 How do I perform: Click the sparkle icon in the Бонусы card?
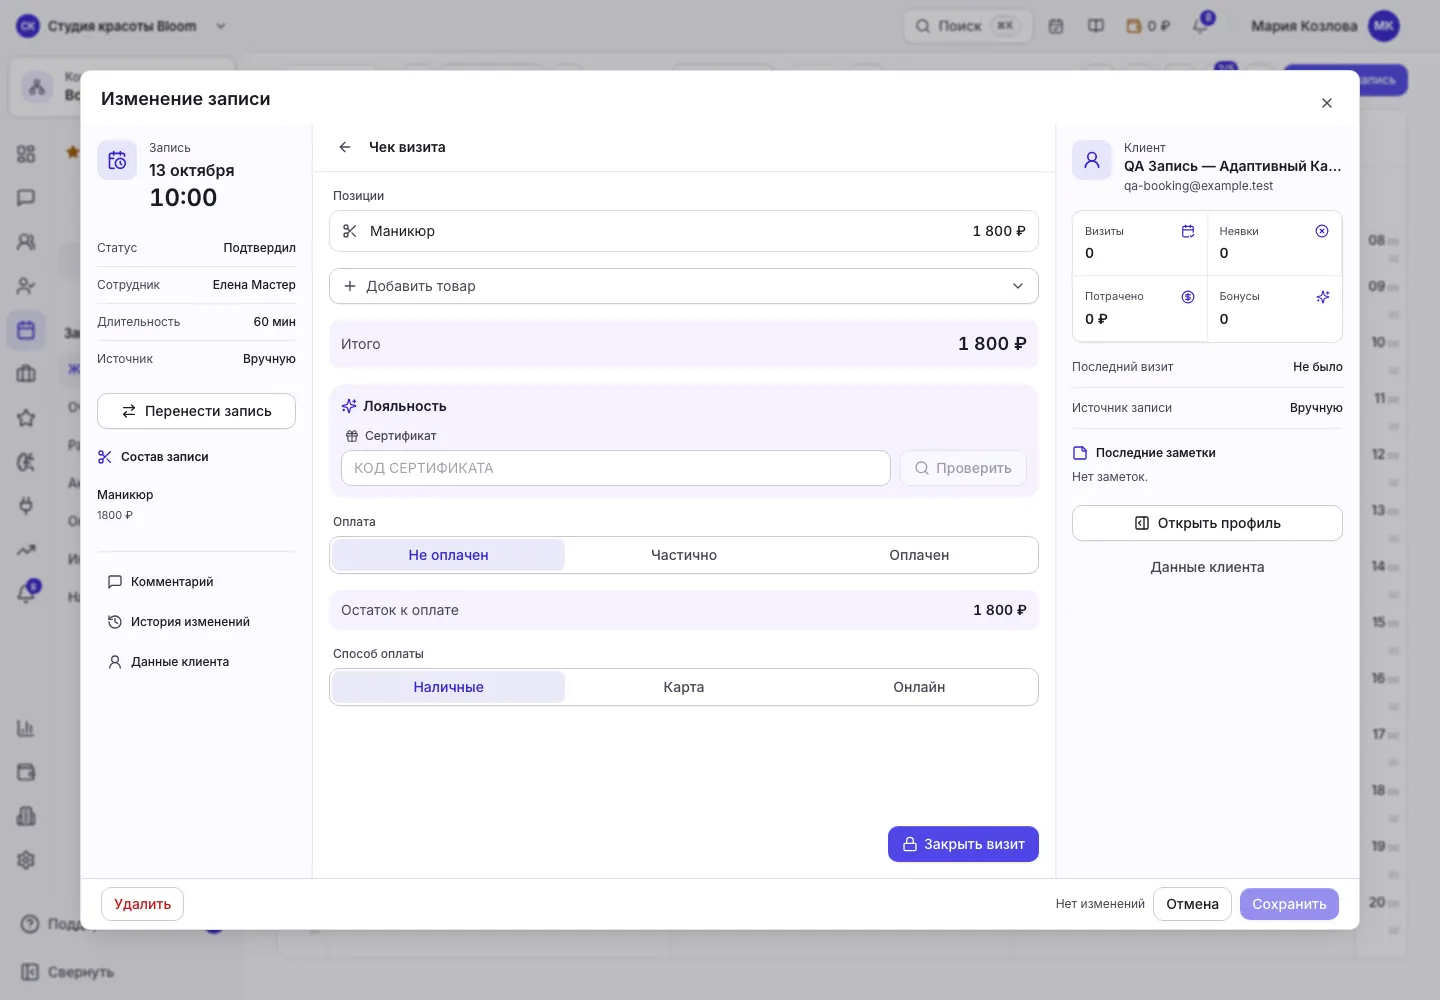(x=1323, y=297)
